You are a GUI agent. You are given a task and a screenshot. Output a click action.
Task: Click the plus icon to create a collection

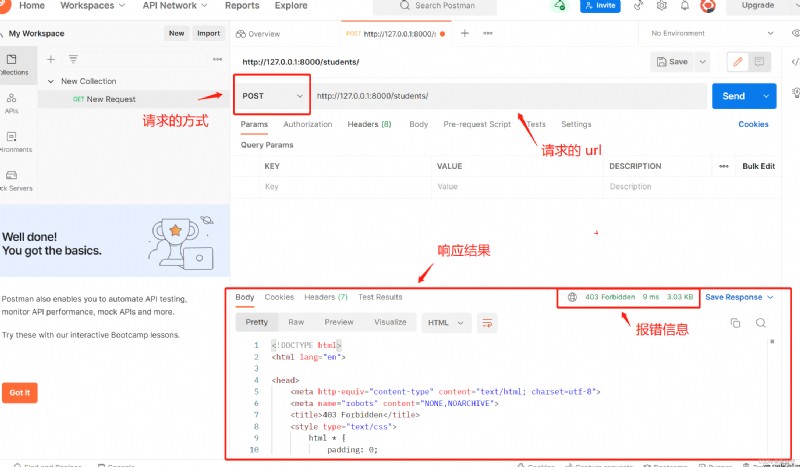[51, 60]
